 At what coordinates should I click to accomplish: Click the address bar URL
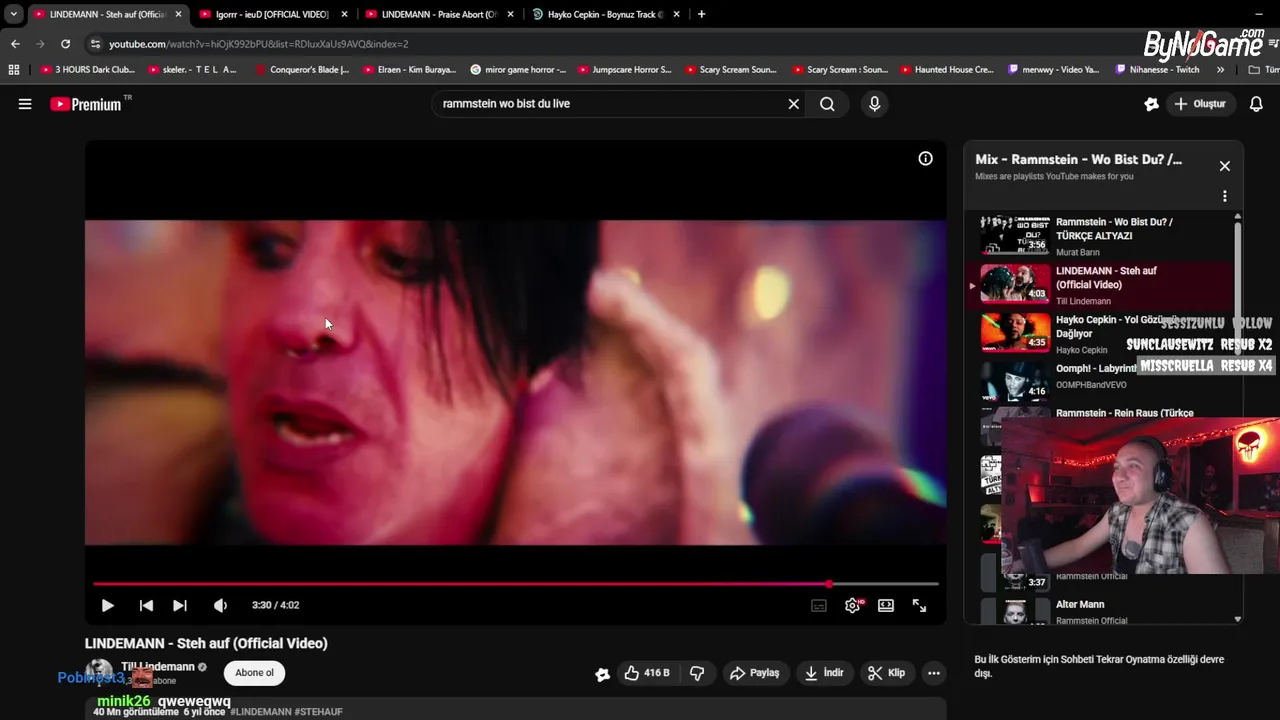258,44
